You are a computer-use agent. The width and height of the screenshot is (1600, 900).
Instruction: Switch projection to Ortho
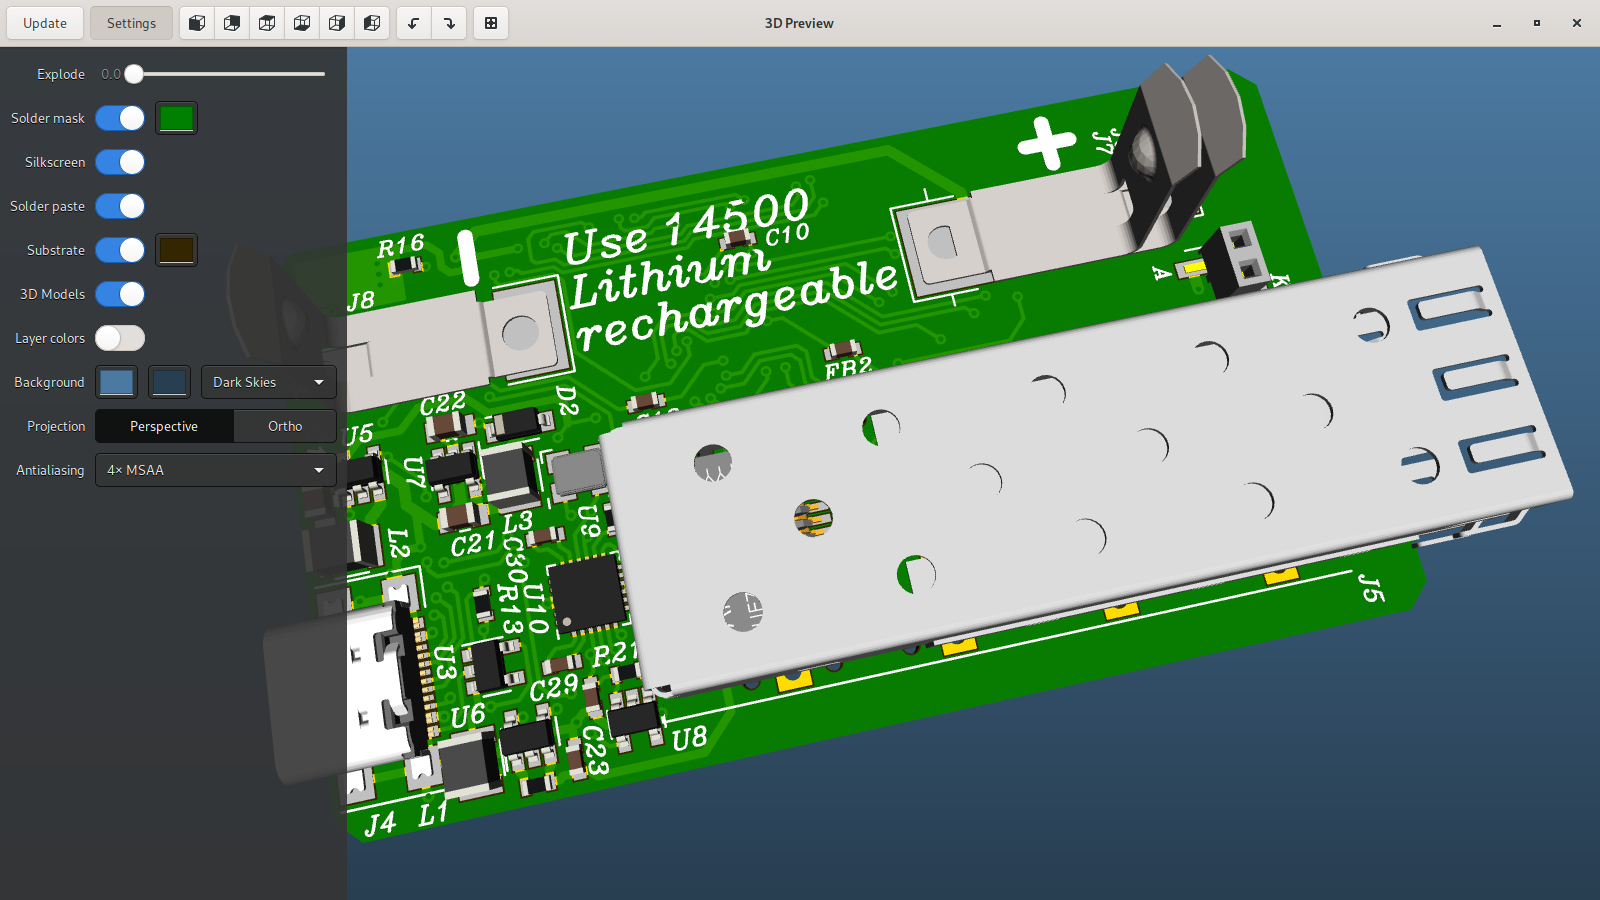(285, 426)
